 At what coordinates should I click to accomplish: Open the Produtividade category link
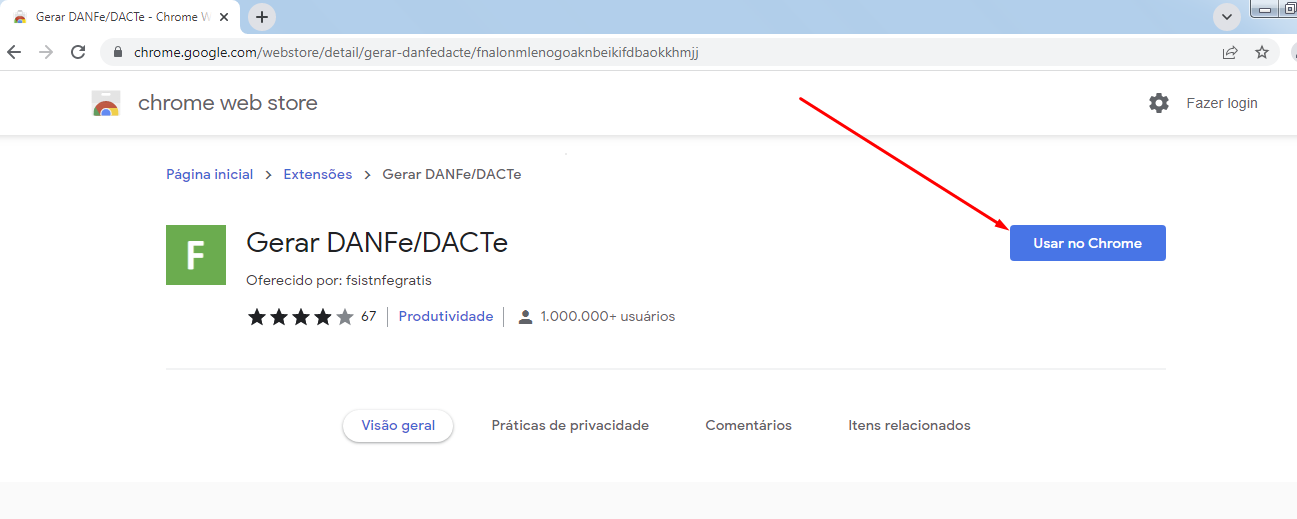[x=446, y=316]
